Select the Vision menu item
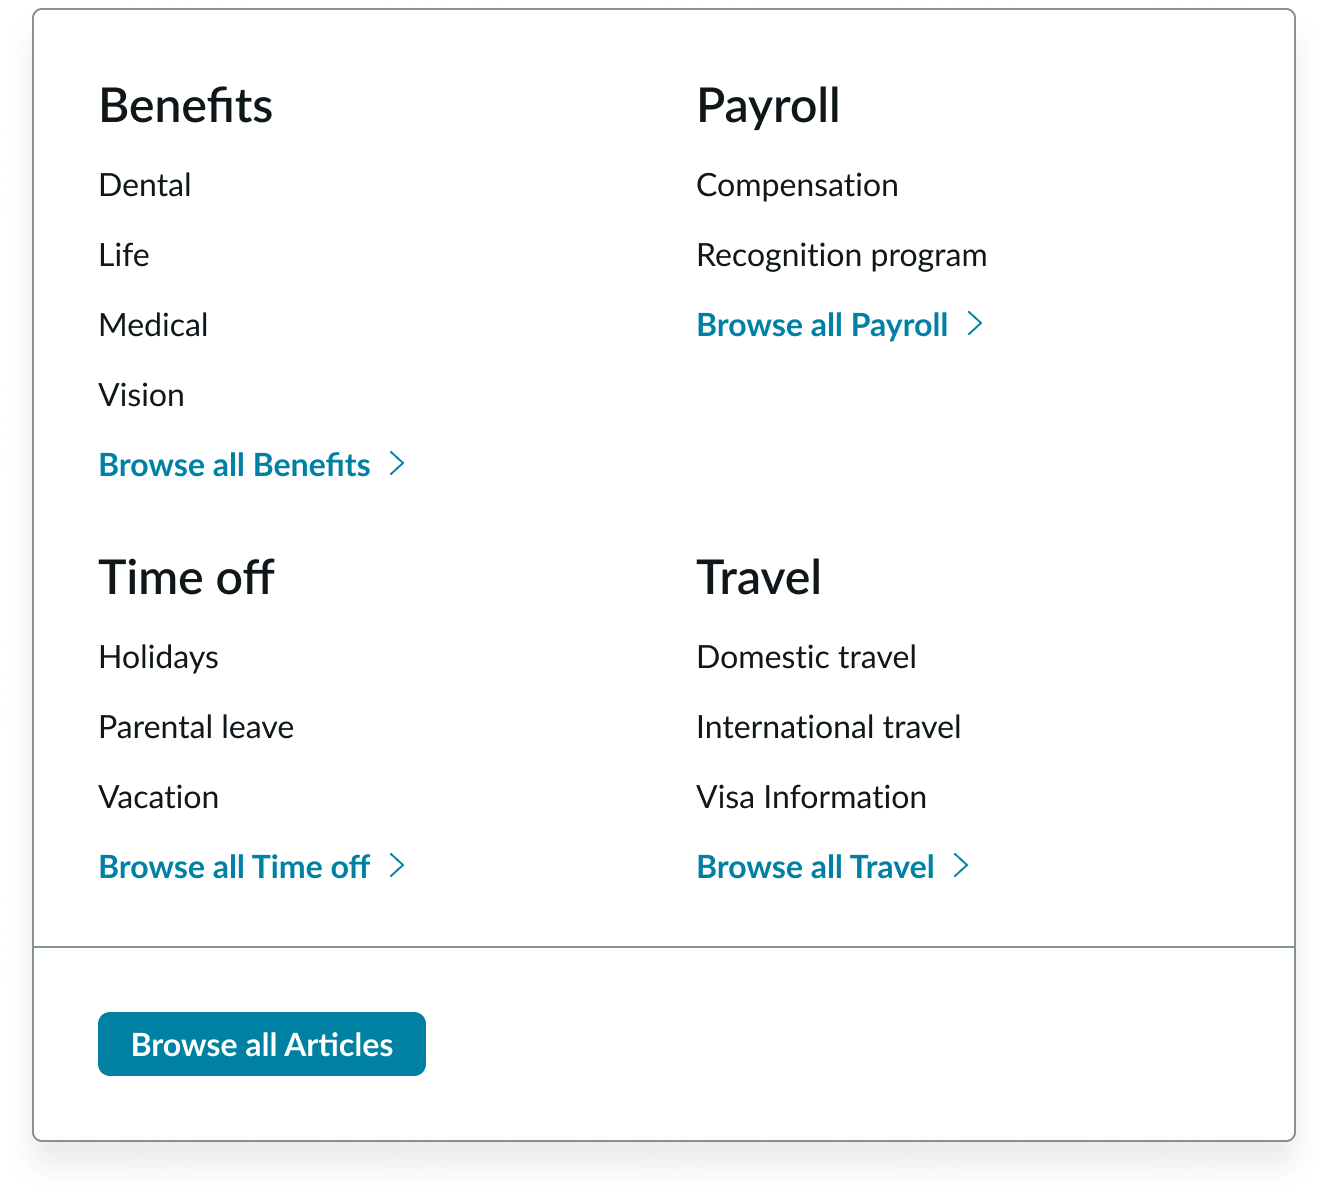The width and height of the screenshot is (1328, 1198). tap(141, 395)
